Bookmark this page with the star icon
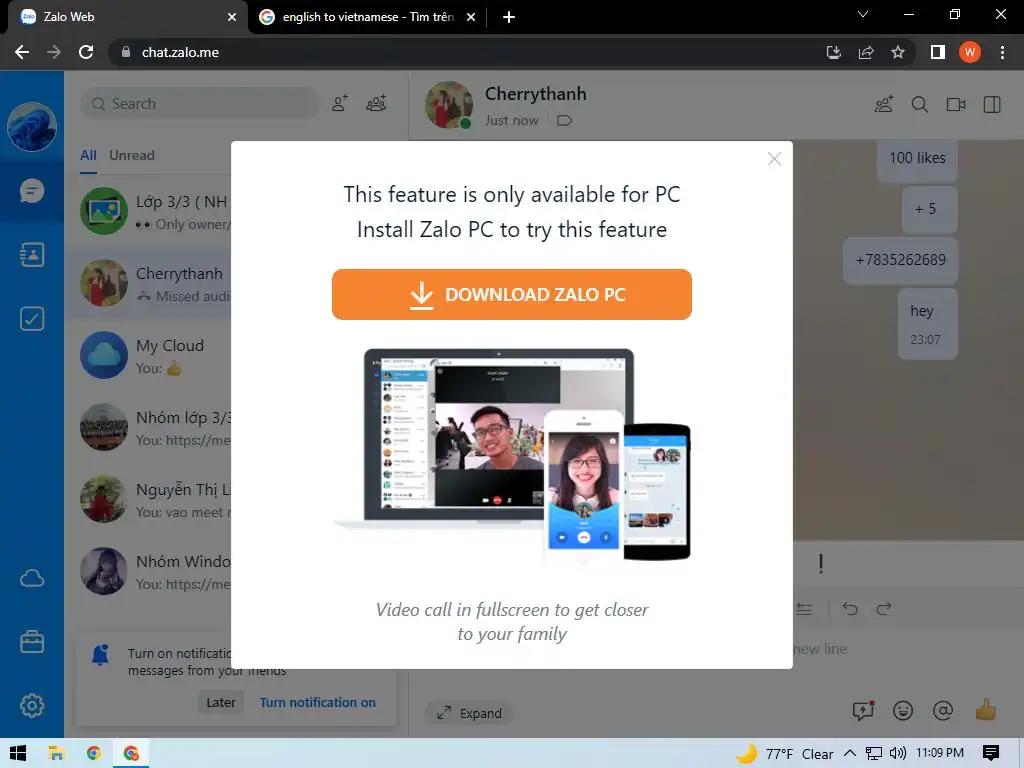Screen dimensions: 1024x768 click(898, 52)
